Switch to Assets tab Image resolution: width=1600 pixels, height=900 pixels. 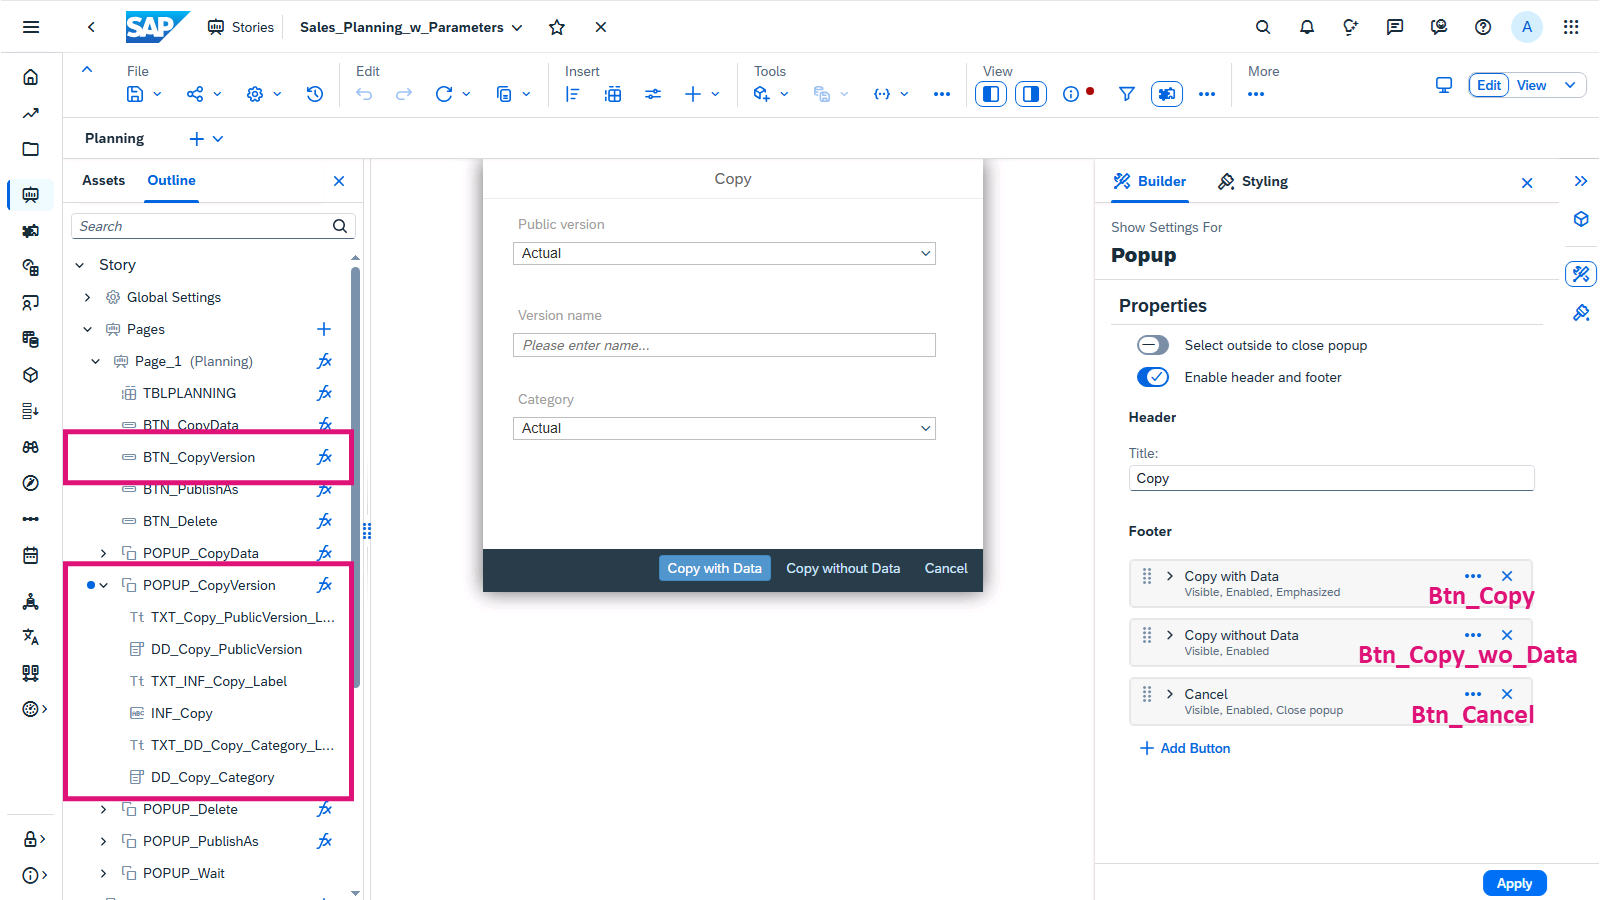click(x=103, y=180)
